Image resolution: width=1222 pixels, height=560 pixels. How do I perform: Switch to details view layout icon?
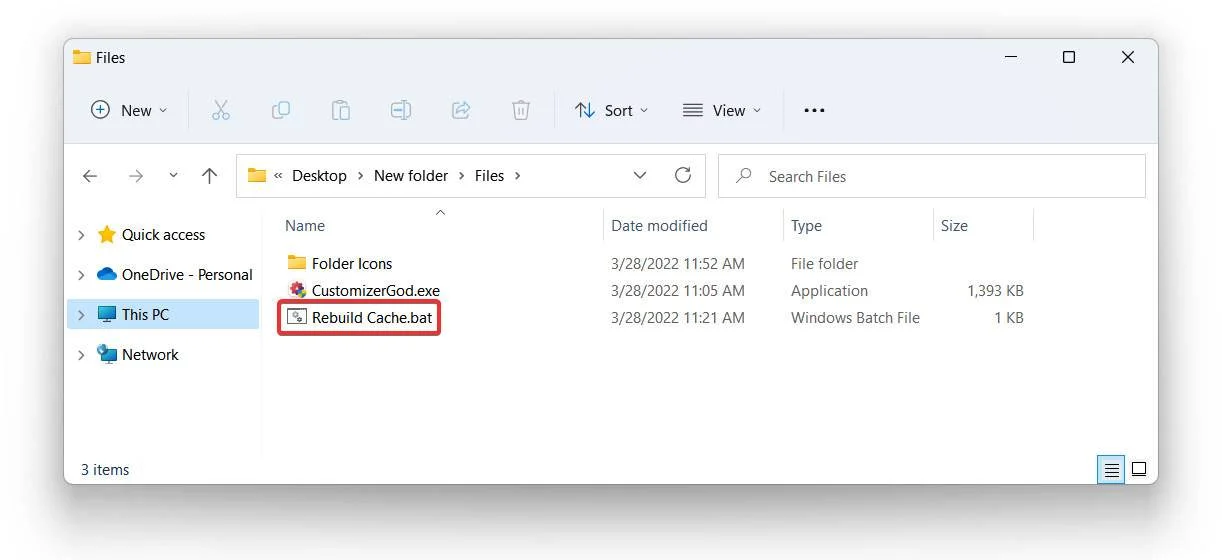pos(1111,469)
